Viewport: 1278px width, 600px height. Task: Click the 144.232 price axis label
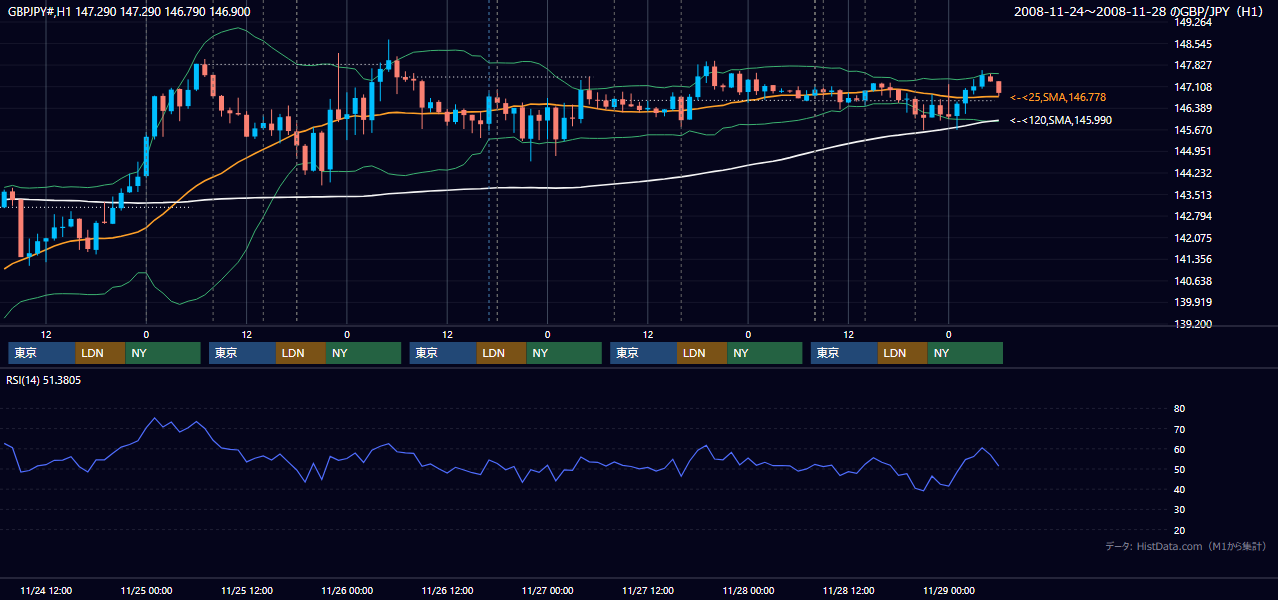[1193, 173]
